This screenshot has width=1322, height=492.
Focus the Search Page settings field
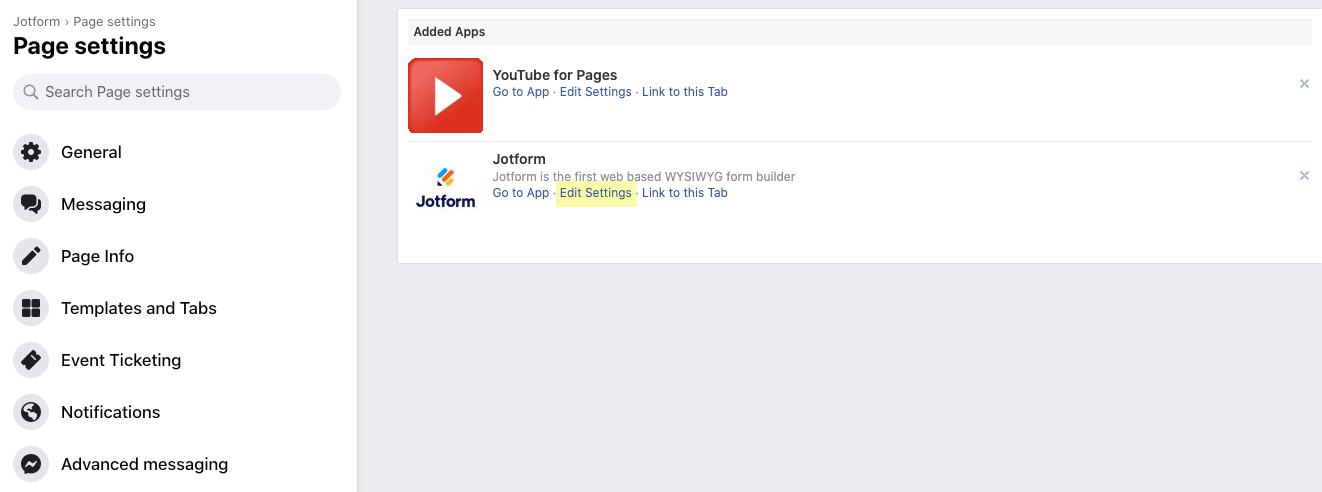(177, 92)
